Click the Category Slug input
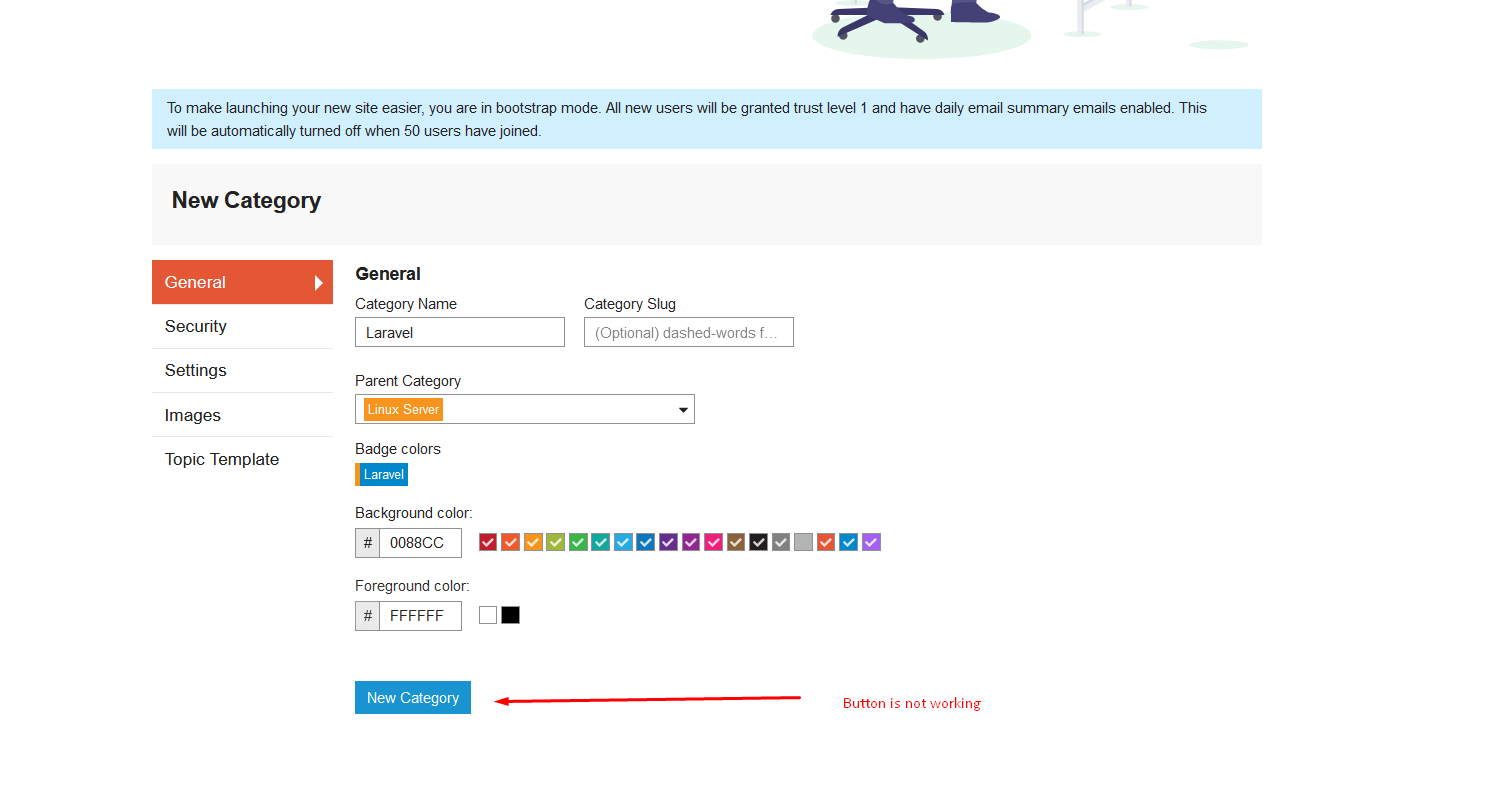 (x=688, y=332)
